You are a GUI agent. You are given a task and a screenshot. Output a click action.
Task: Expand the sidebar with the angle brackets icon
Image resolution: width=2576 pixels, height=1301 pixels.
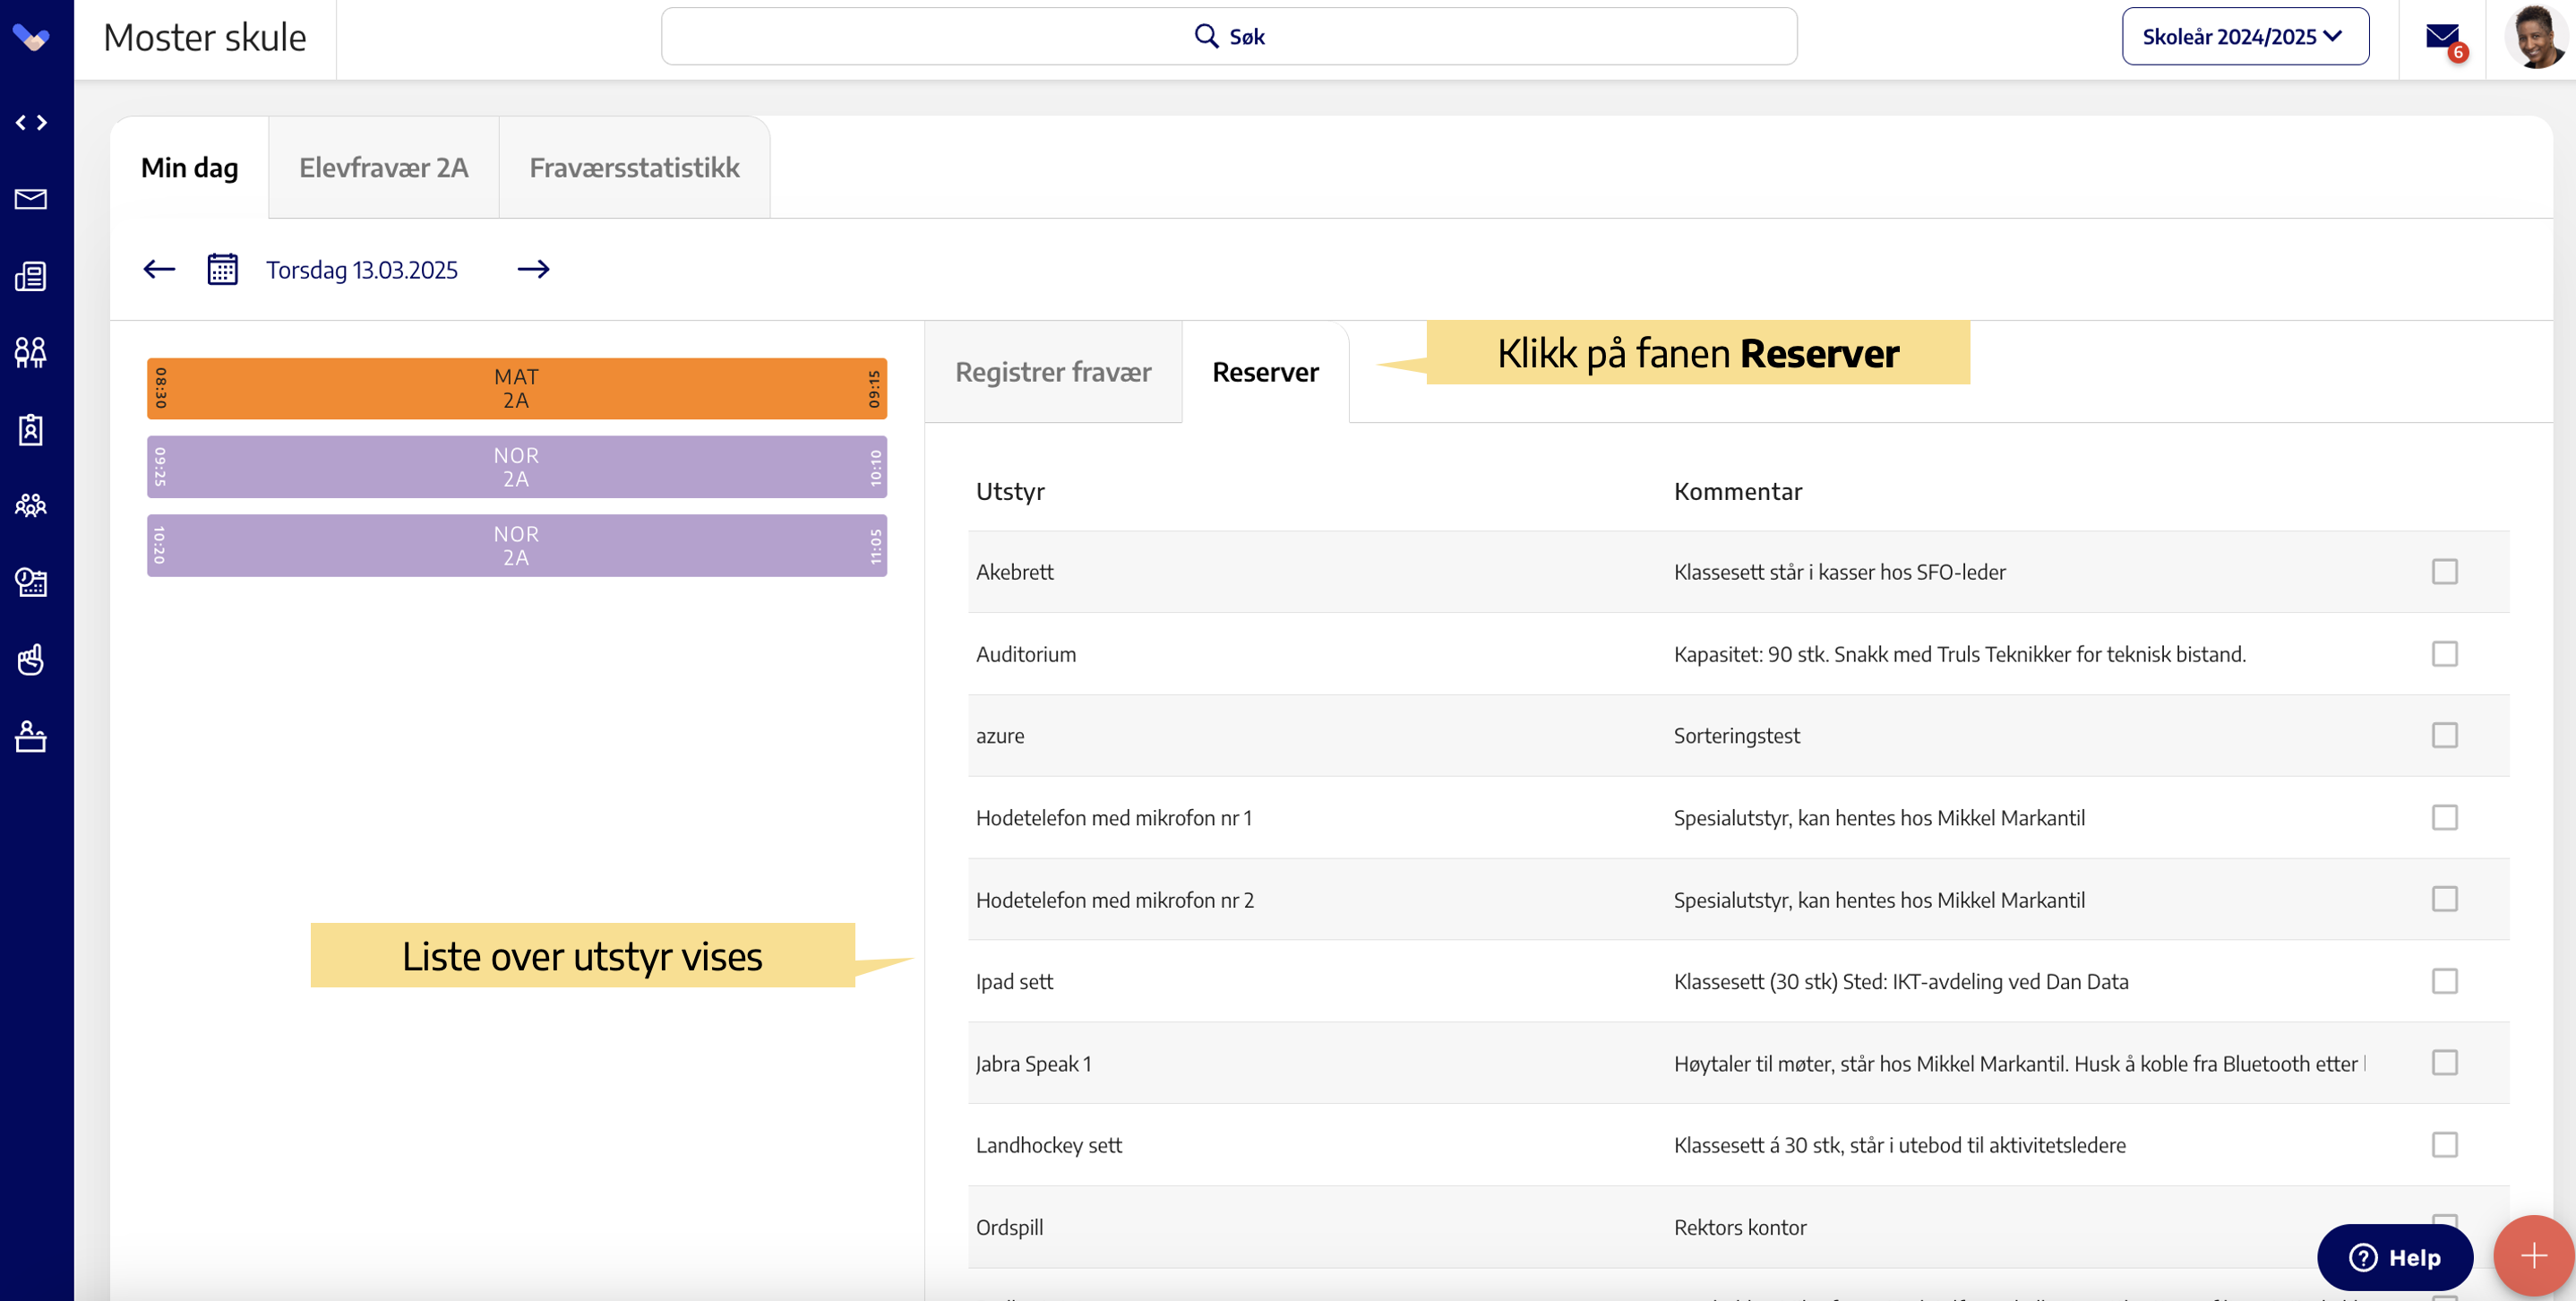(31, 122)
